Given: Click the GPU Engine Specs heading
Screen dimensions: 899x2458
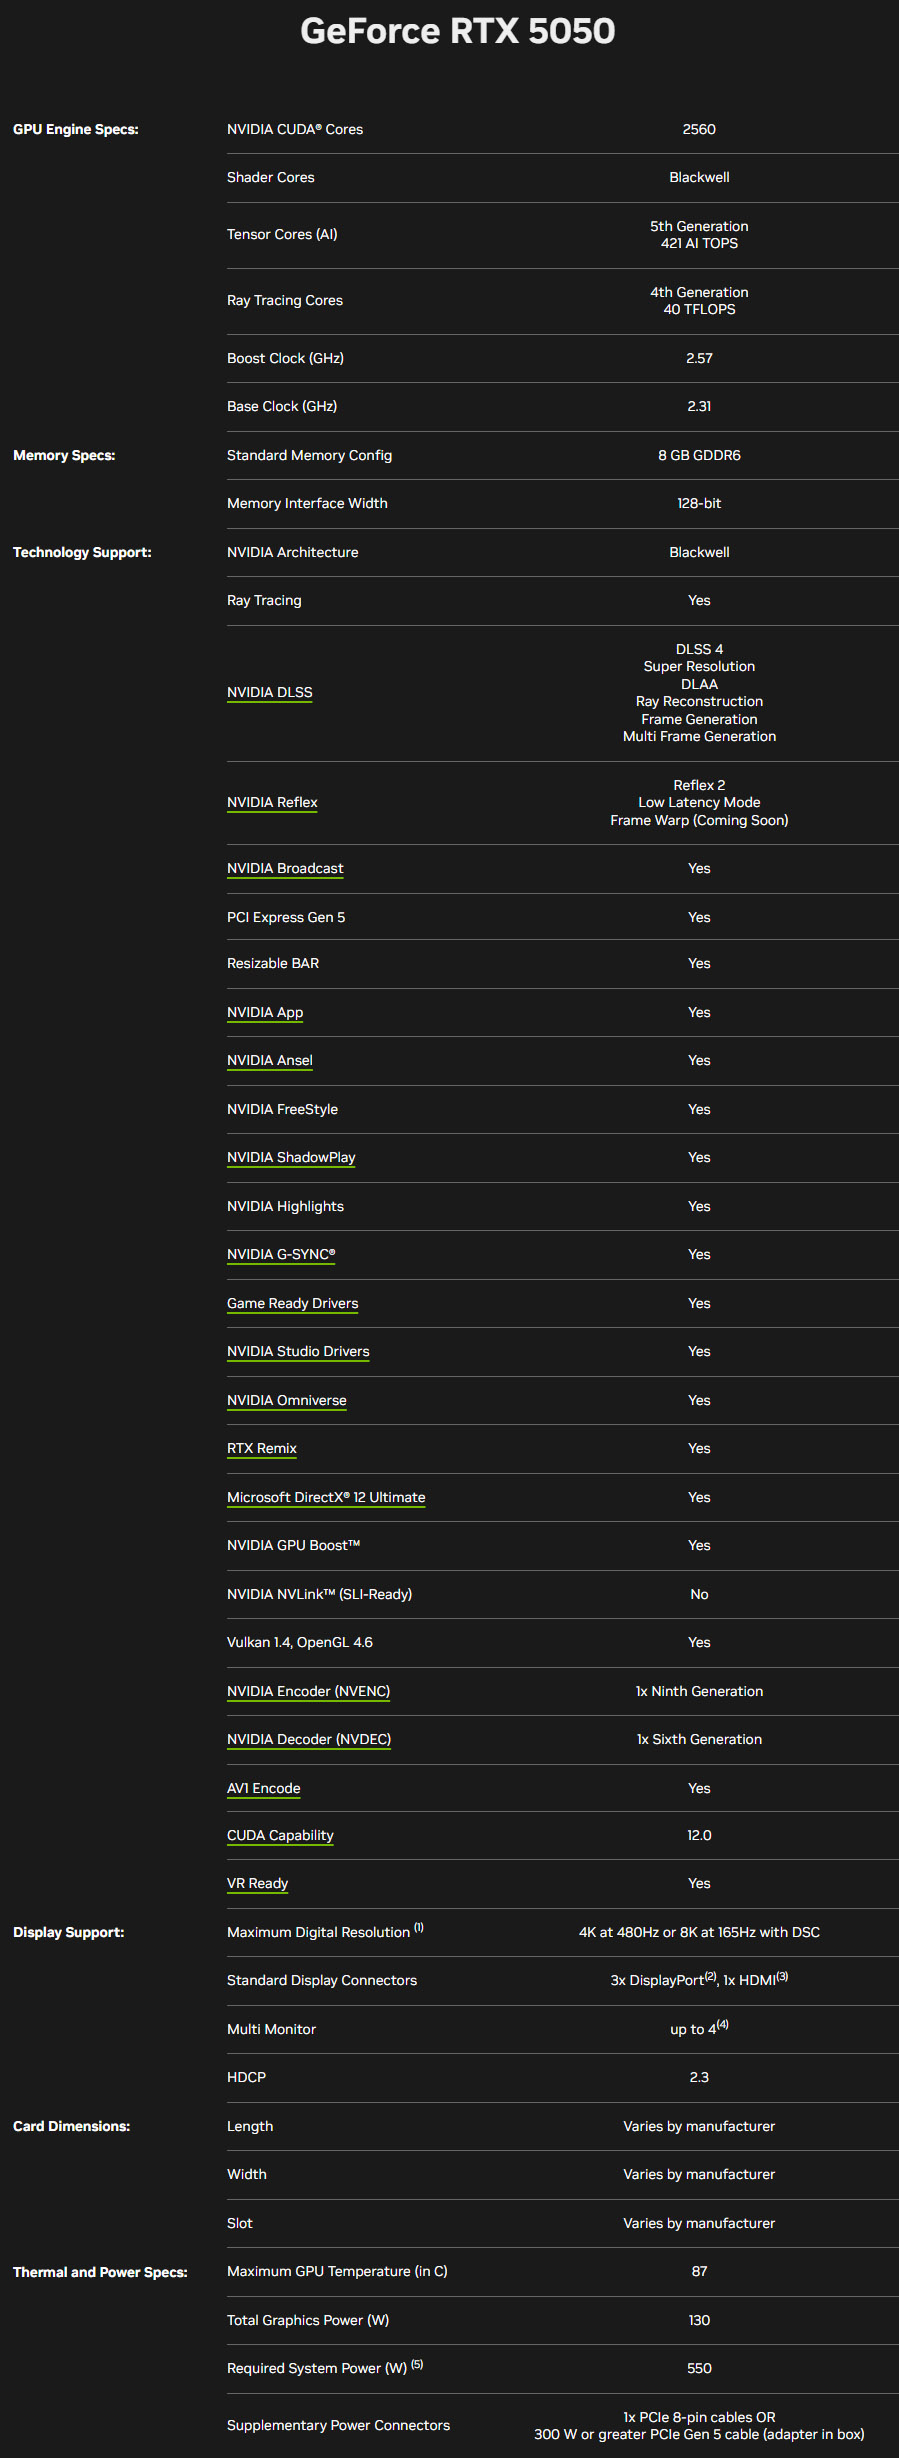Looking at the screenshot, I should click(x=76, y=129).
